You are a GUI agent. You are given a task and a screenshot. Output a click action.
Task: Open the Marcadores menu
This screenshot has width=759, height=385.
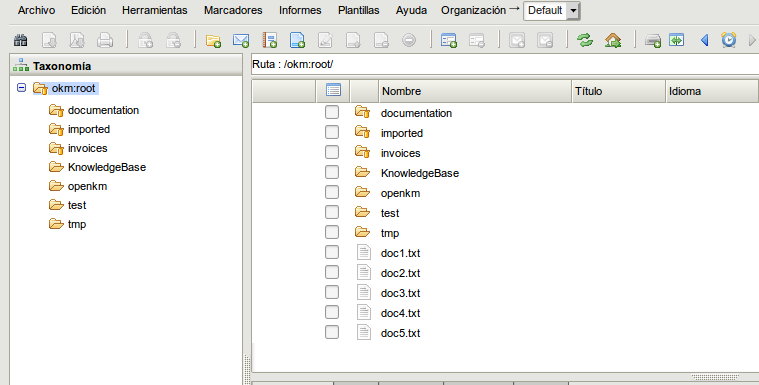point(233,10)
